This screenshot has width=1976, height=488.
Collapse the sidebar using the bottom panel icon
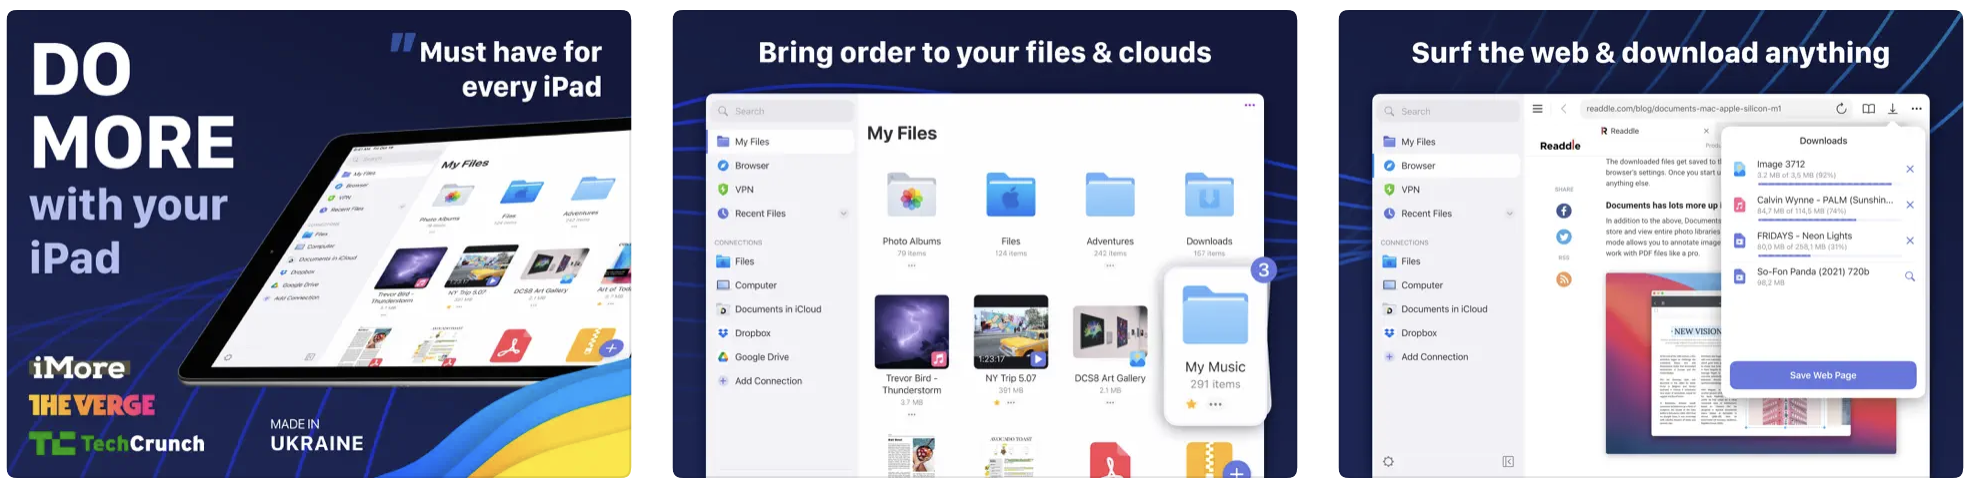1508,461
